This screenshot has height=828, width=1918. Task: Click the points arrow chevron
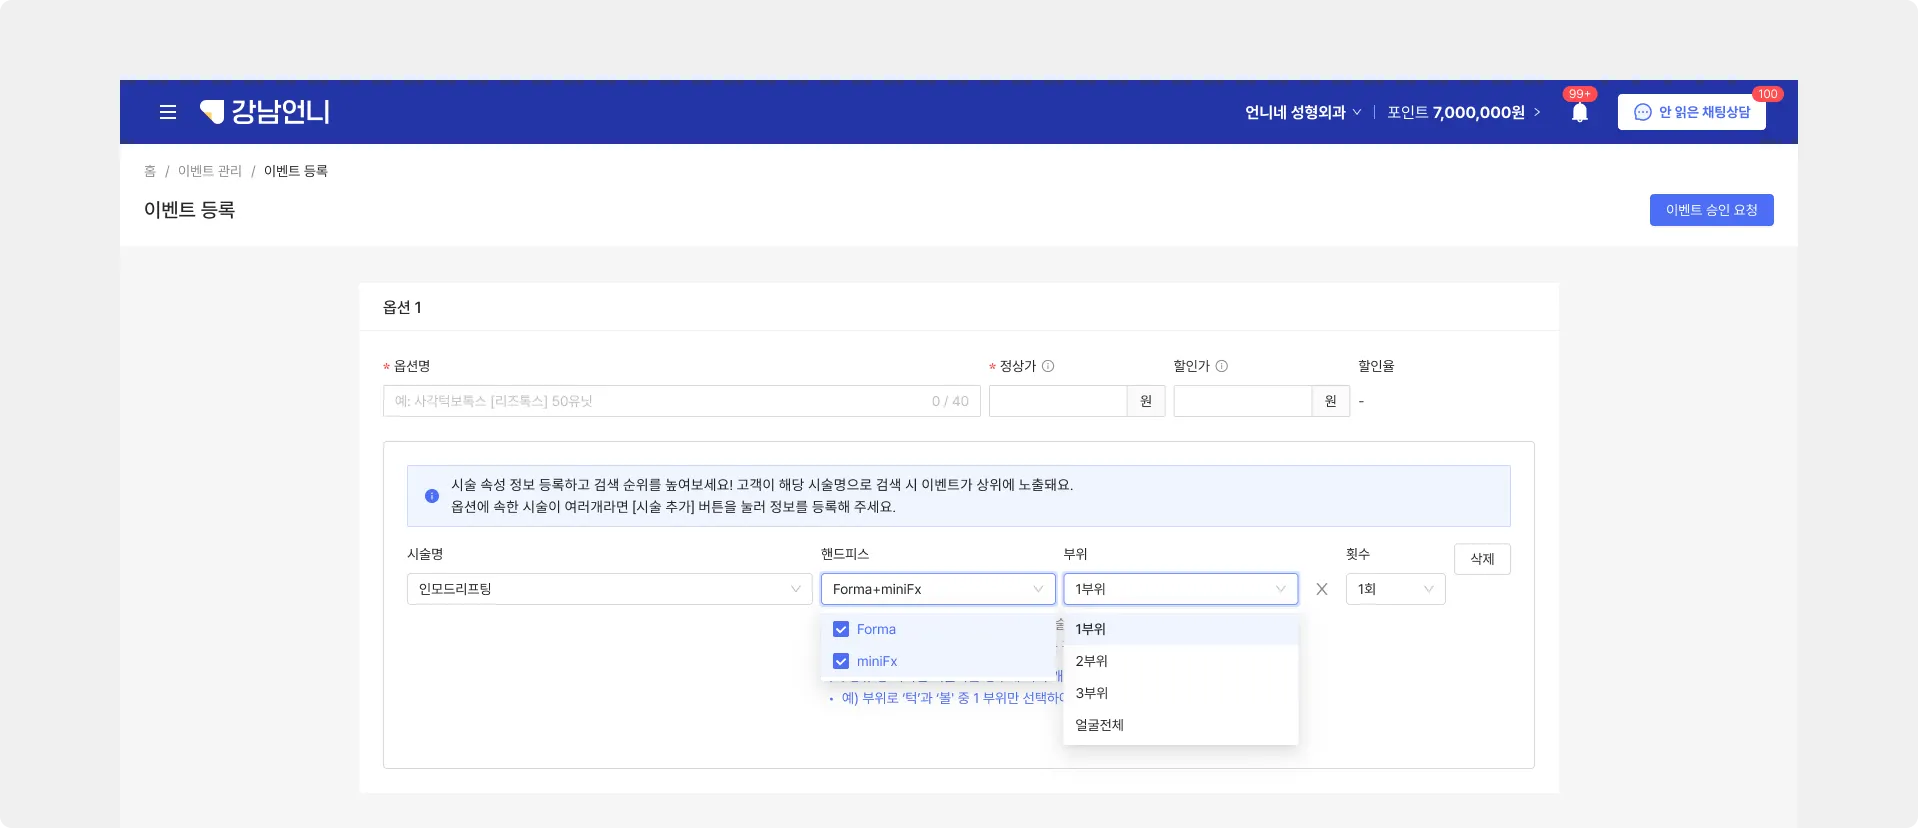coord(1537,112)
